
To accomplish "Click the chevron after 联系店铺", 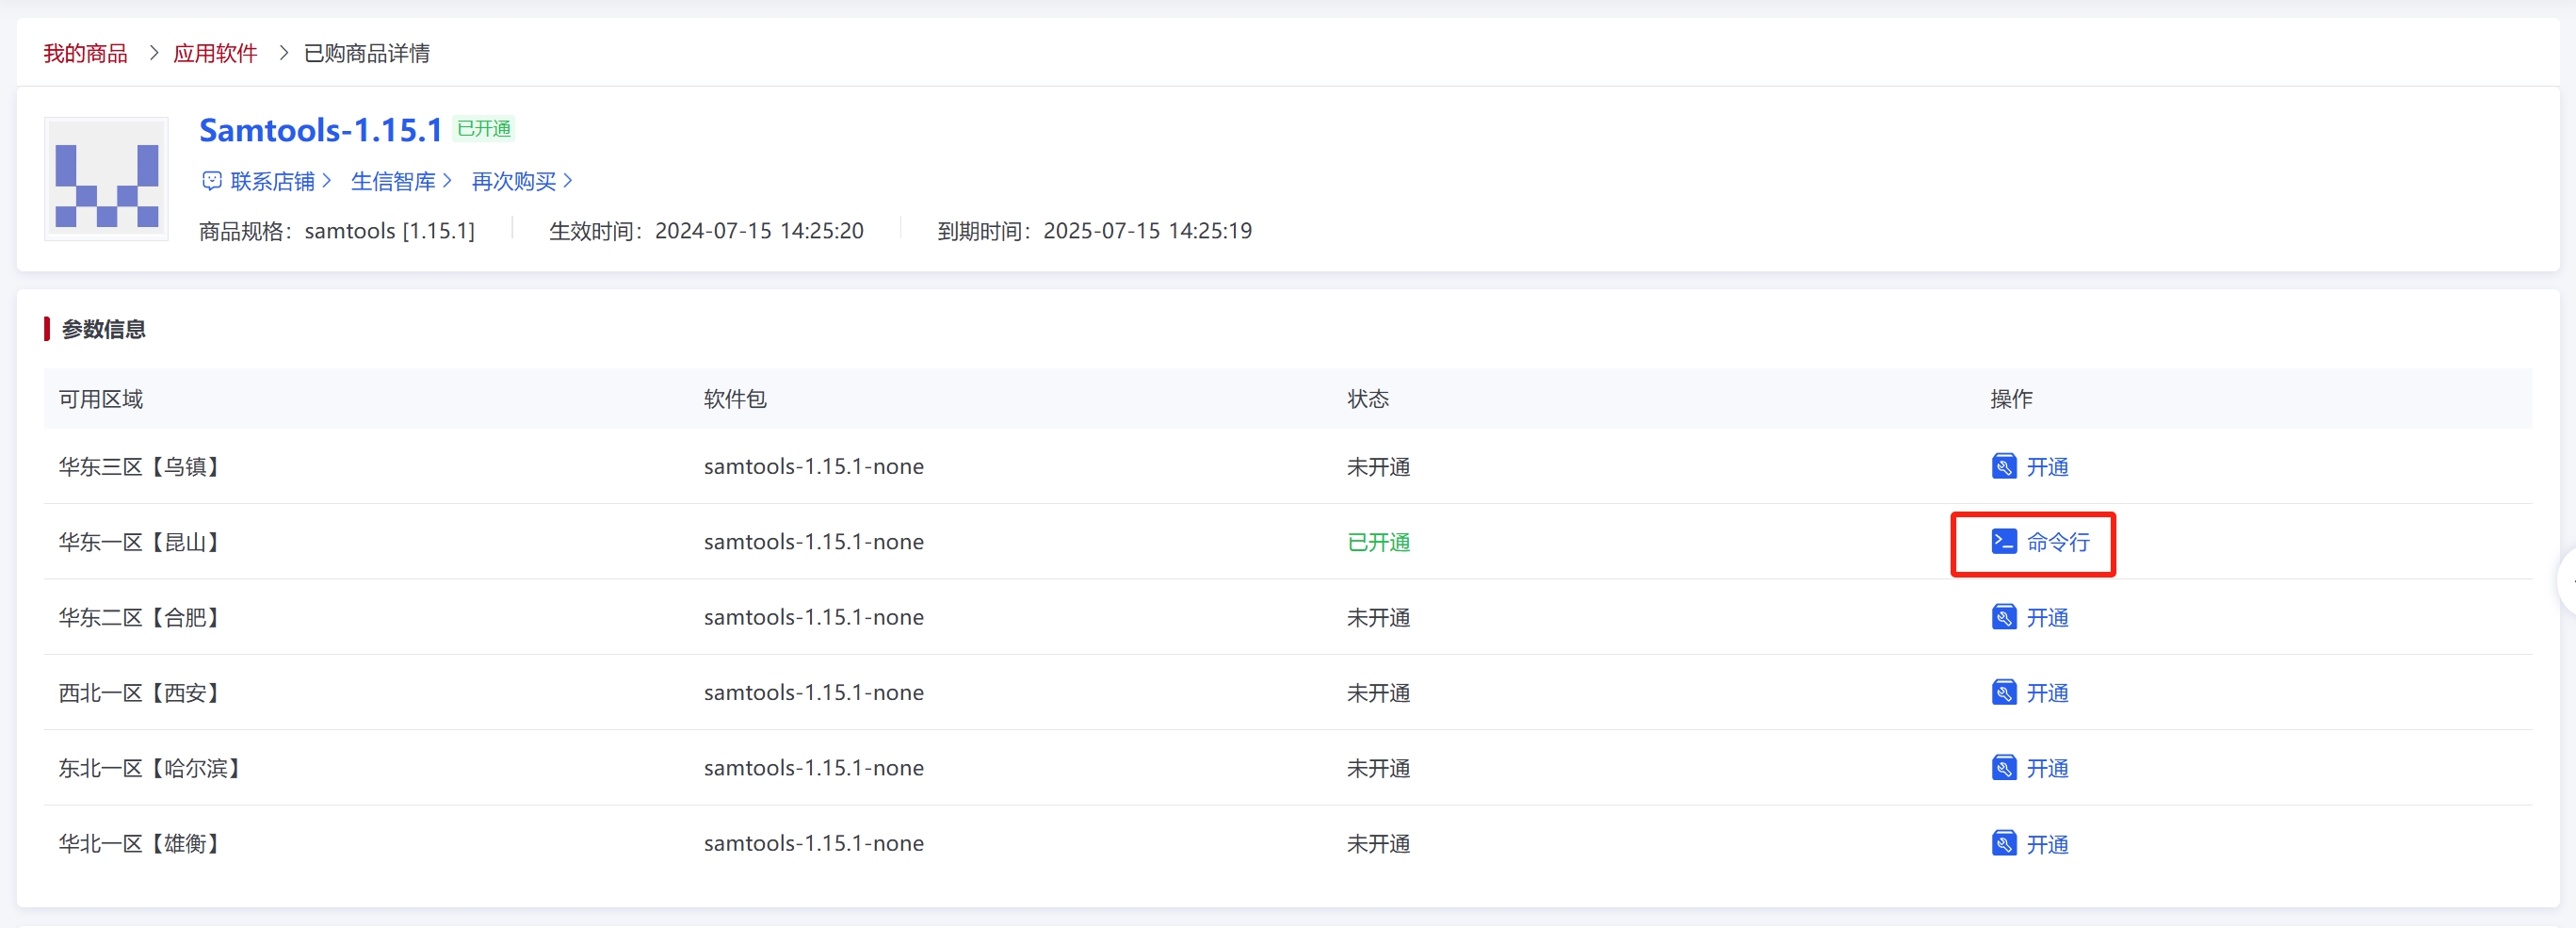I will pyautogui.click(x=326, y=181).
